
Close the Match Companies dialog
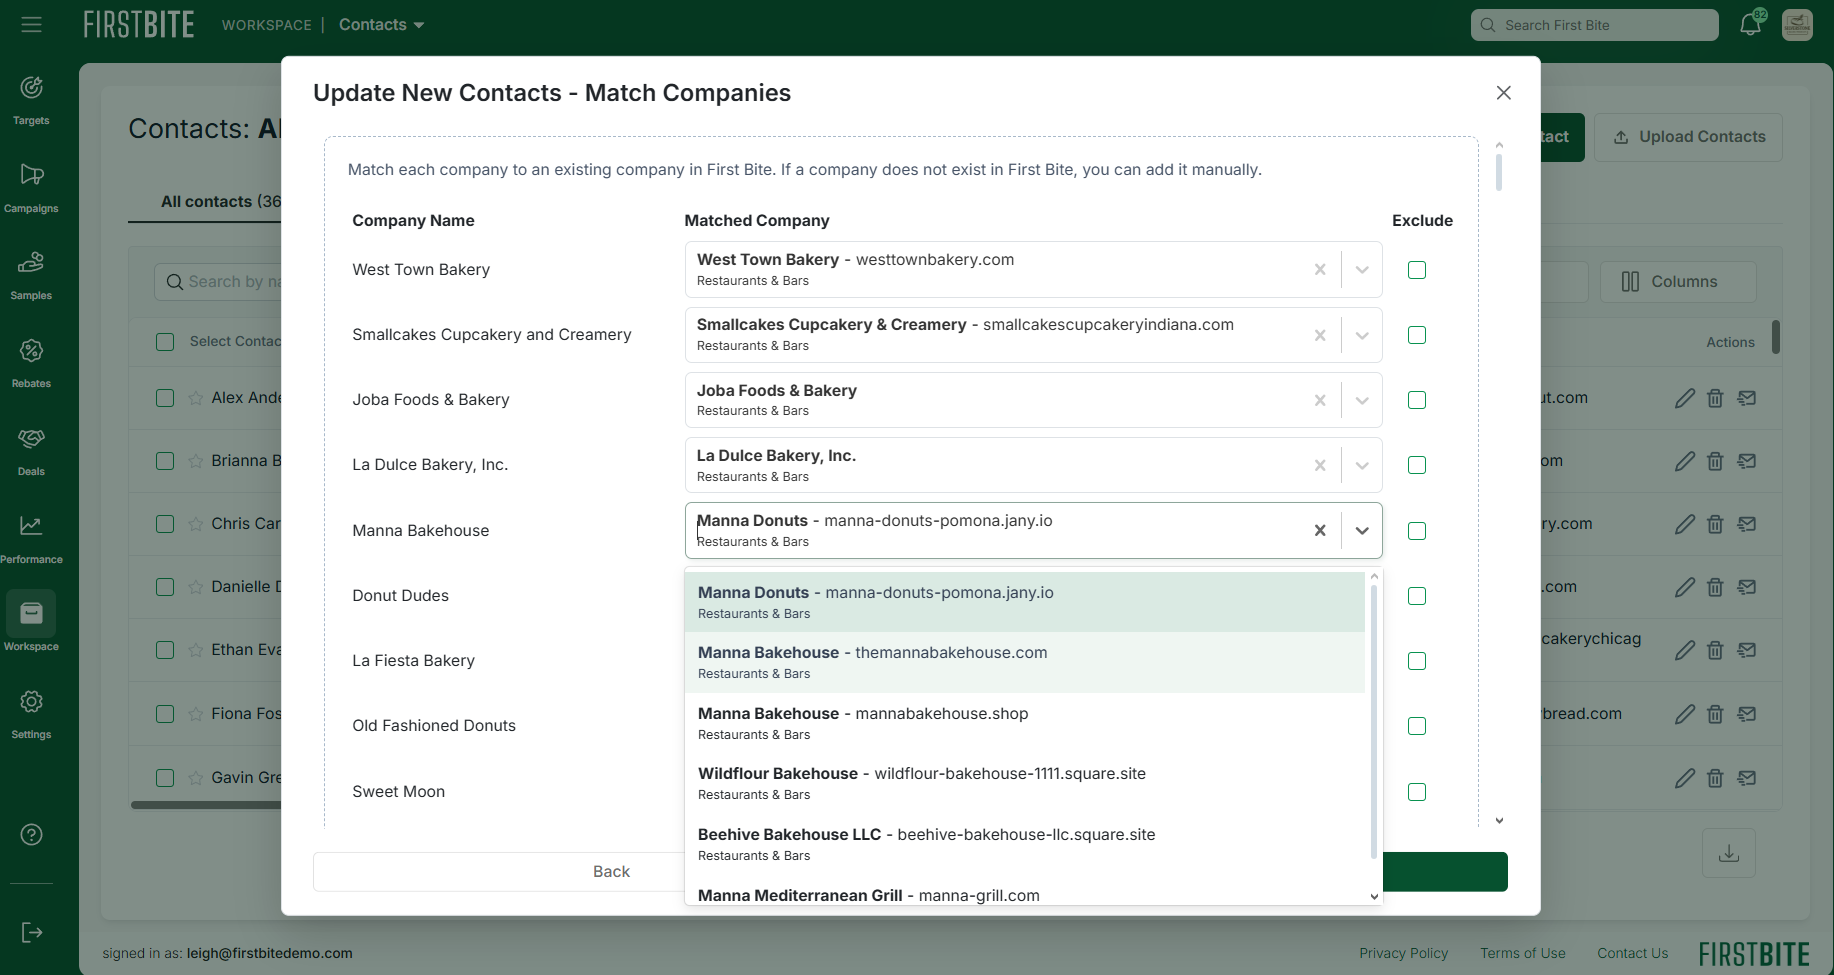click(x=1503, y=93)
